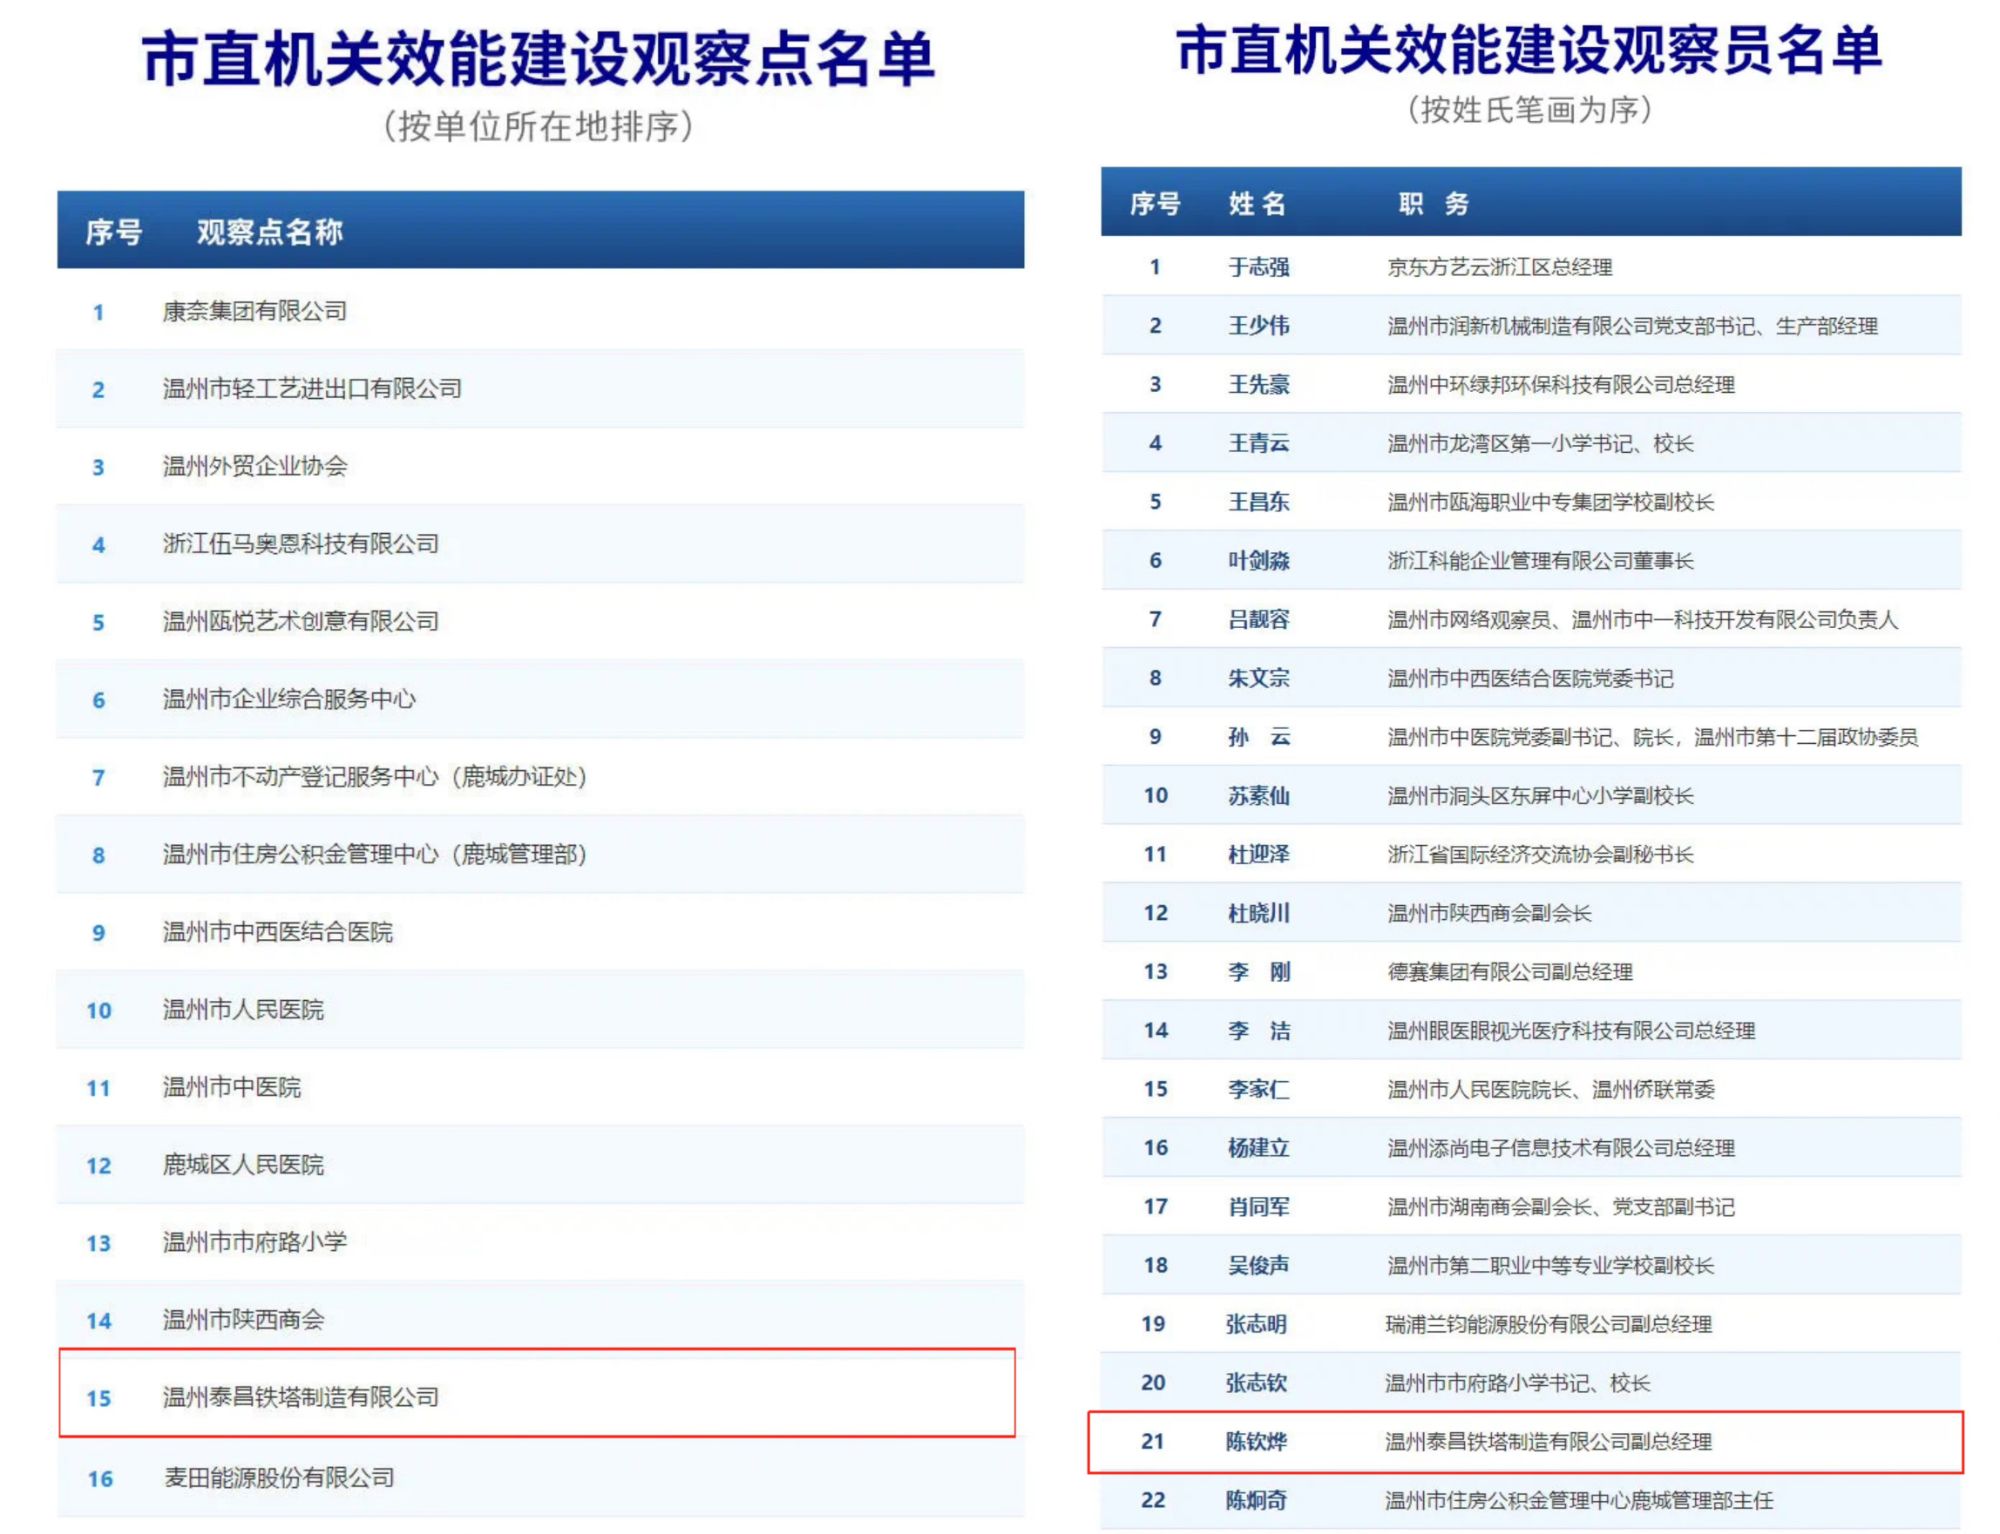Viewport: 2000px width, 1534px height.
Task: Select observation point 温州市中医院
Action: click(x=540, y=1087)
